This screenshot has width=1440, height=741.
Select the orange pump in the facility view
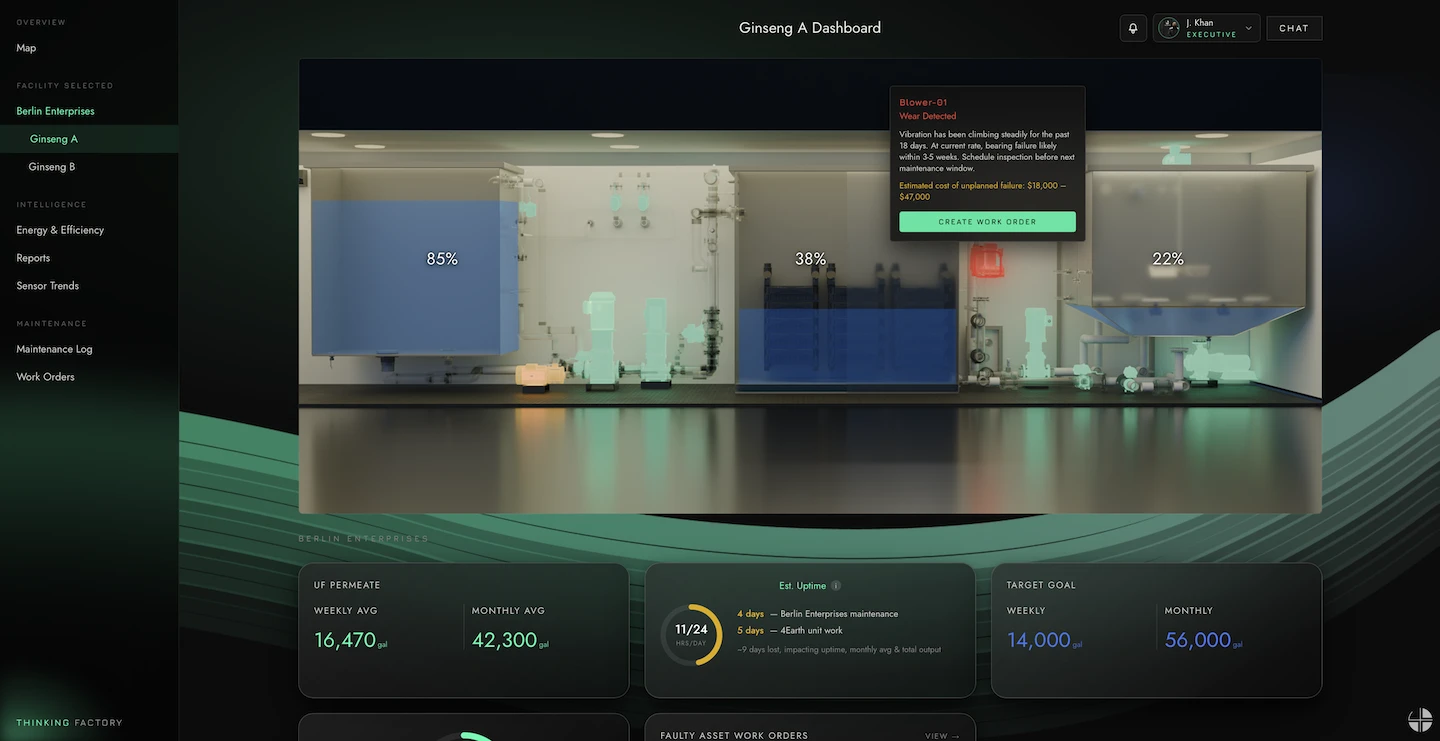click(541, 375)
